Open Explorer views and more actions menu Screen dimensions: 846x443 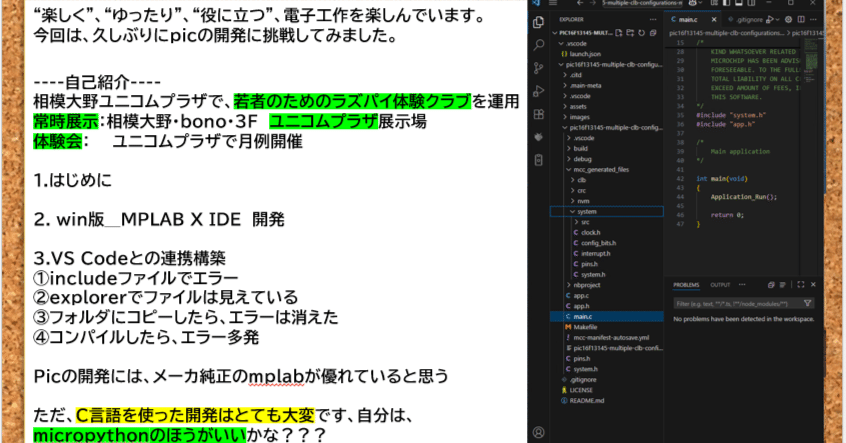pos(653,19)
